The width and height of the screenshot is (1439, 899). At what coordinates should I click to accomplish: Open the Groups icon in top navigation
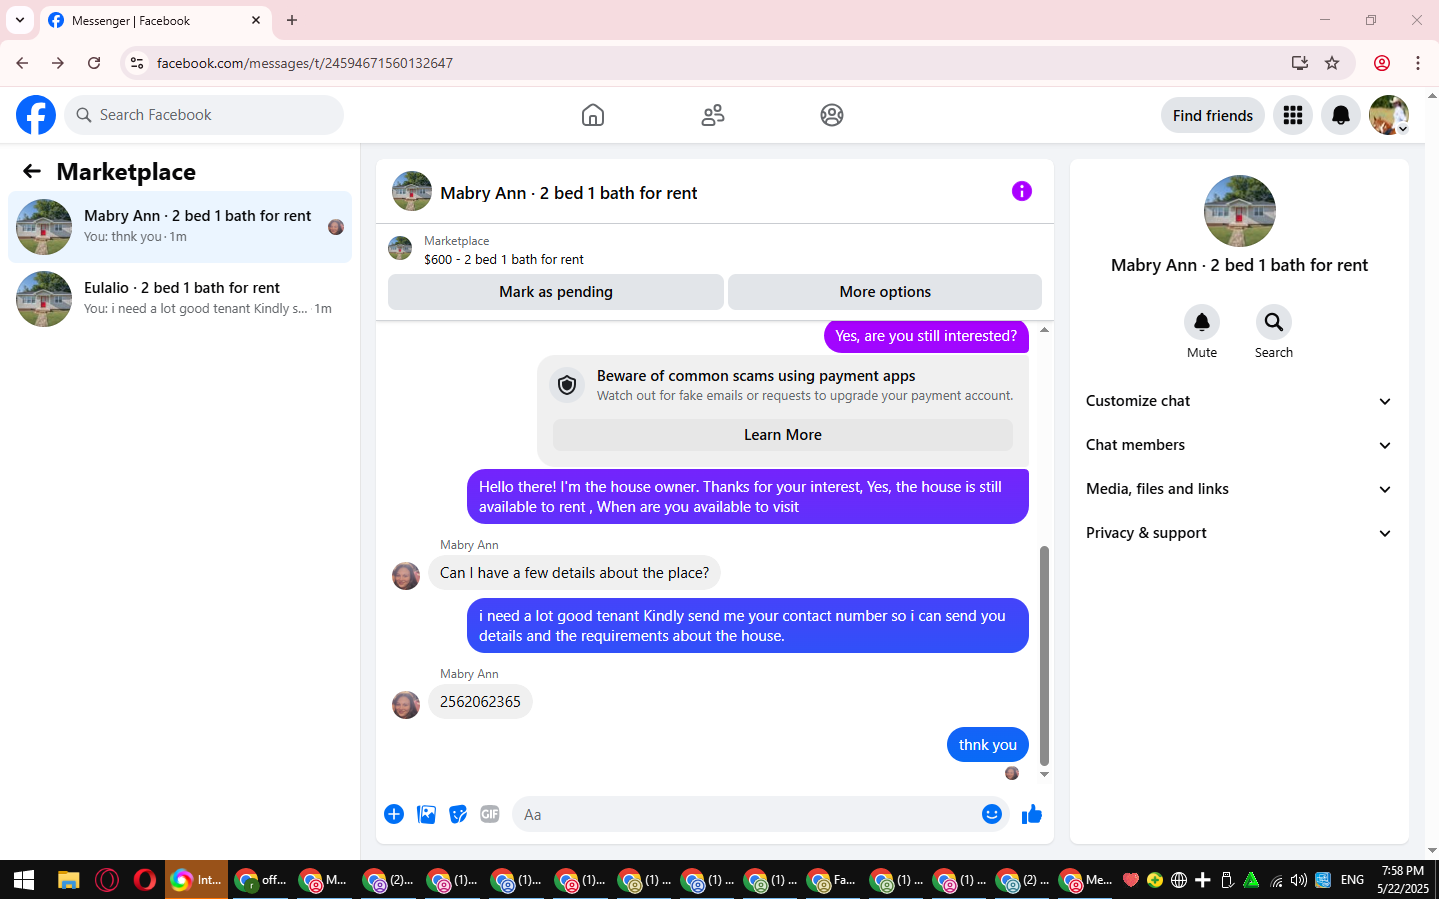coord(832,115)
